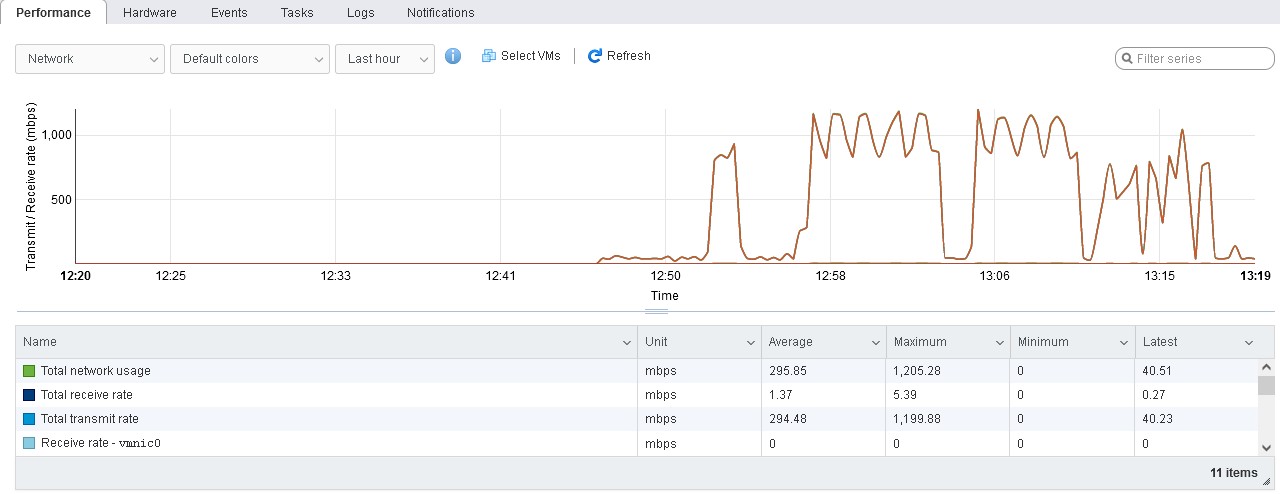Open the Hardware tab

click(149, 13)
